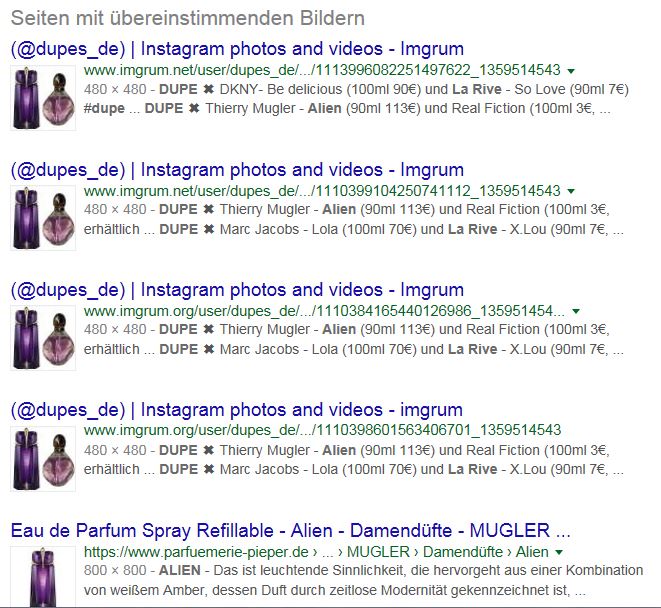Screen dimensions: 661x608
Task: Click imgrum.org URL ending 1110398601563406701_1359514543
Action: [322, 430]
